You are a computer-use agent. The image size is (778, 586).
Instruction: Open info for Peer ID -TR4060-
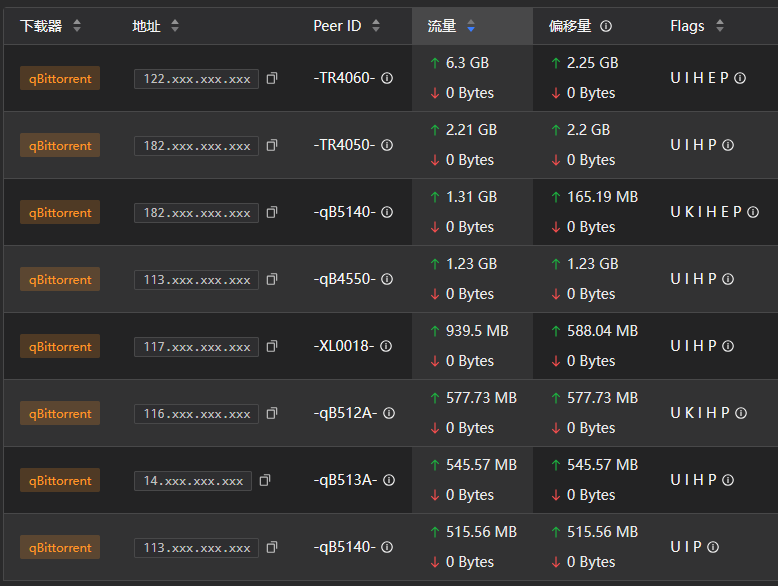(x=387, y=78)
